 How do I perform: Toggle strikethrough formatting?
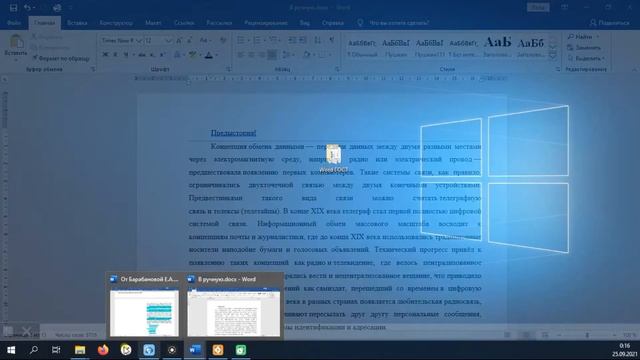tap(142, 55)
